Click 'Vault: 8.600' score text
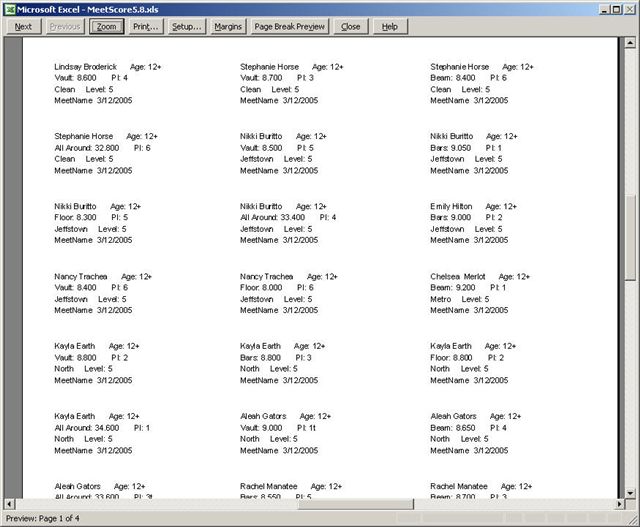 point(76,78)
